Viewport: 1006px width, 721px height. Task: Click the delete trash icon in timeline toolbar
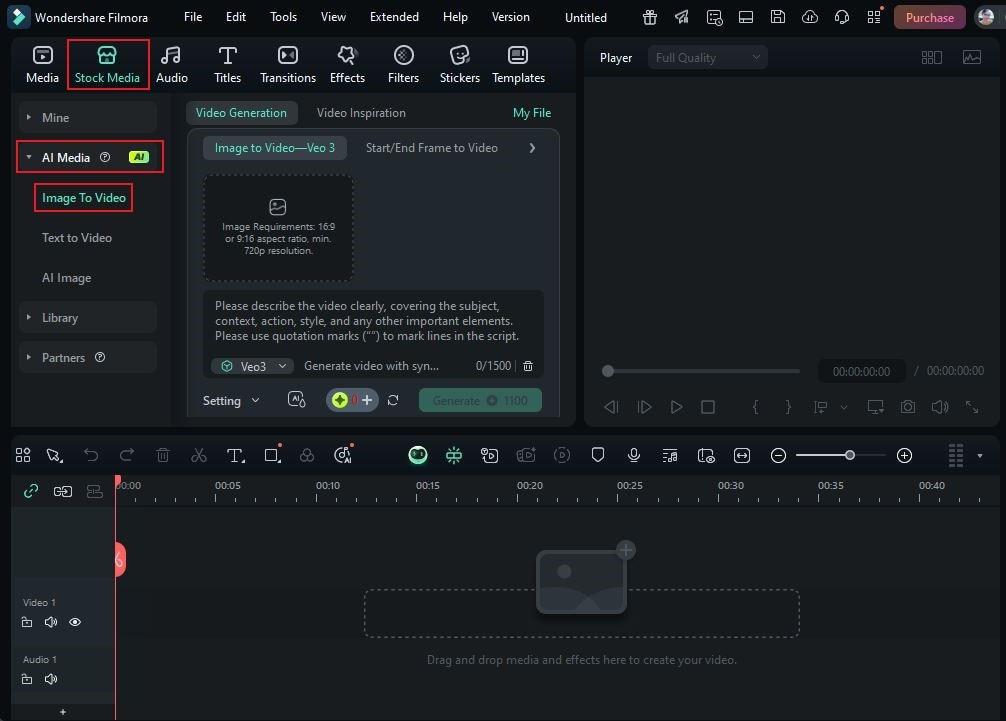[163, 455]
